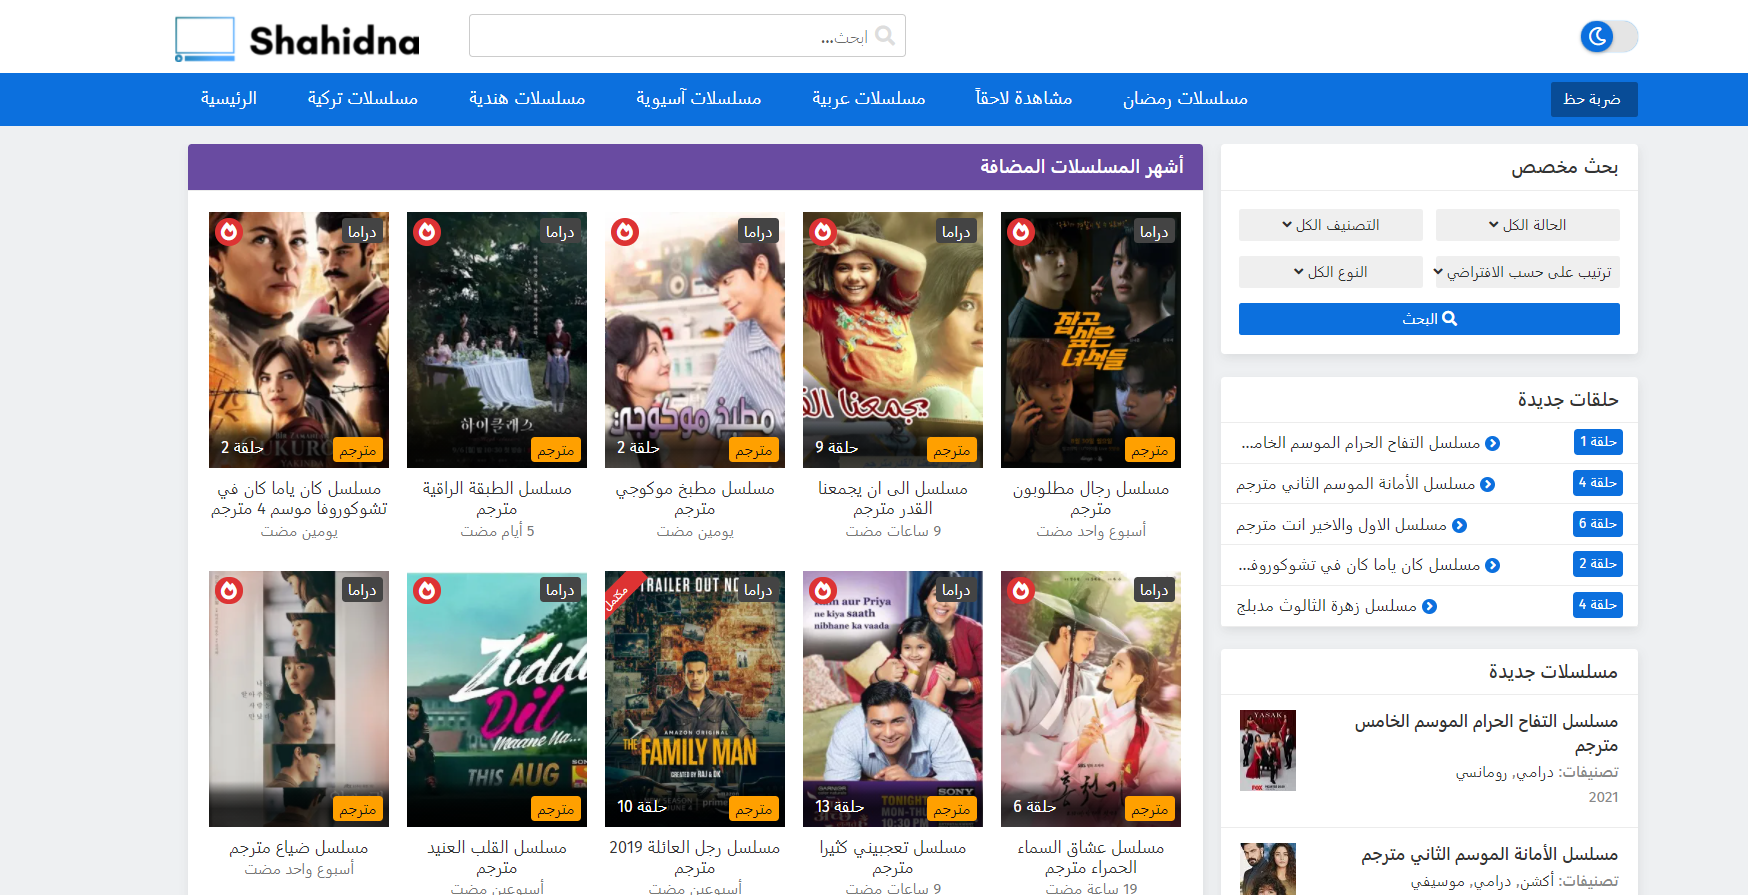Click the Shahidna site name text
Screen dimensions: 1748x895
335,41
